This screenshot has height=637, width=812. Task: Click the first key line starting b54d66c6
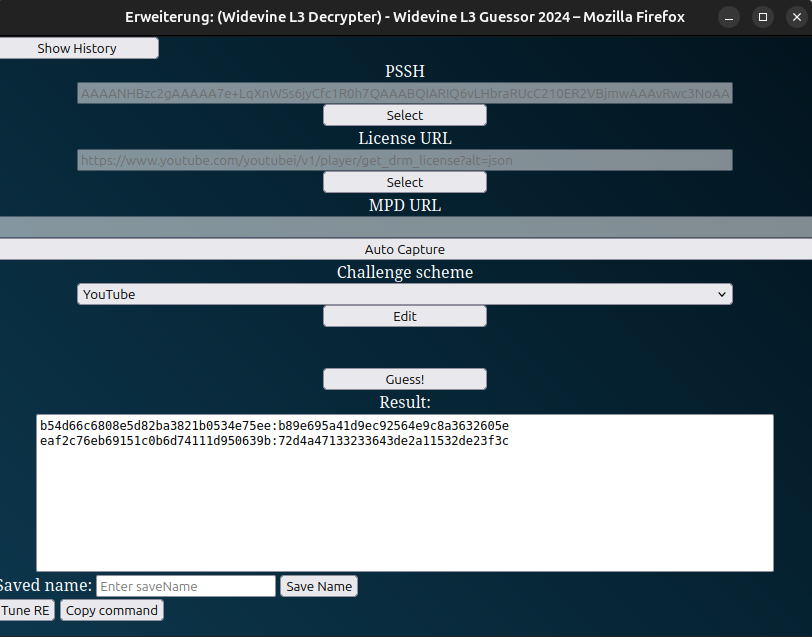274,426
